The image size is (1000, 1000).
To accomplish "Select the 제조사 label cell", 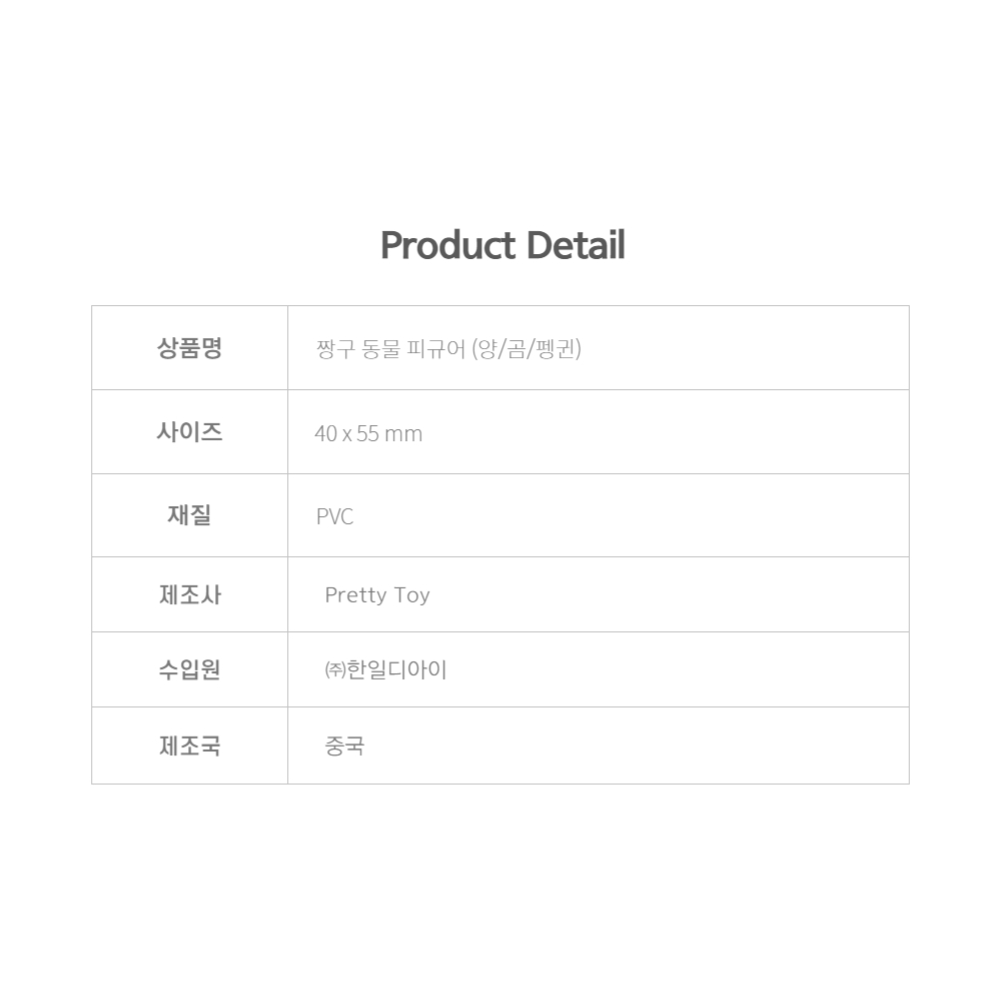I will coord(189,594).
